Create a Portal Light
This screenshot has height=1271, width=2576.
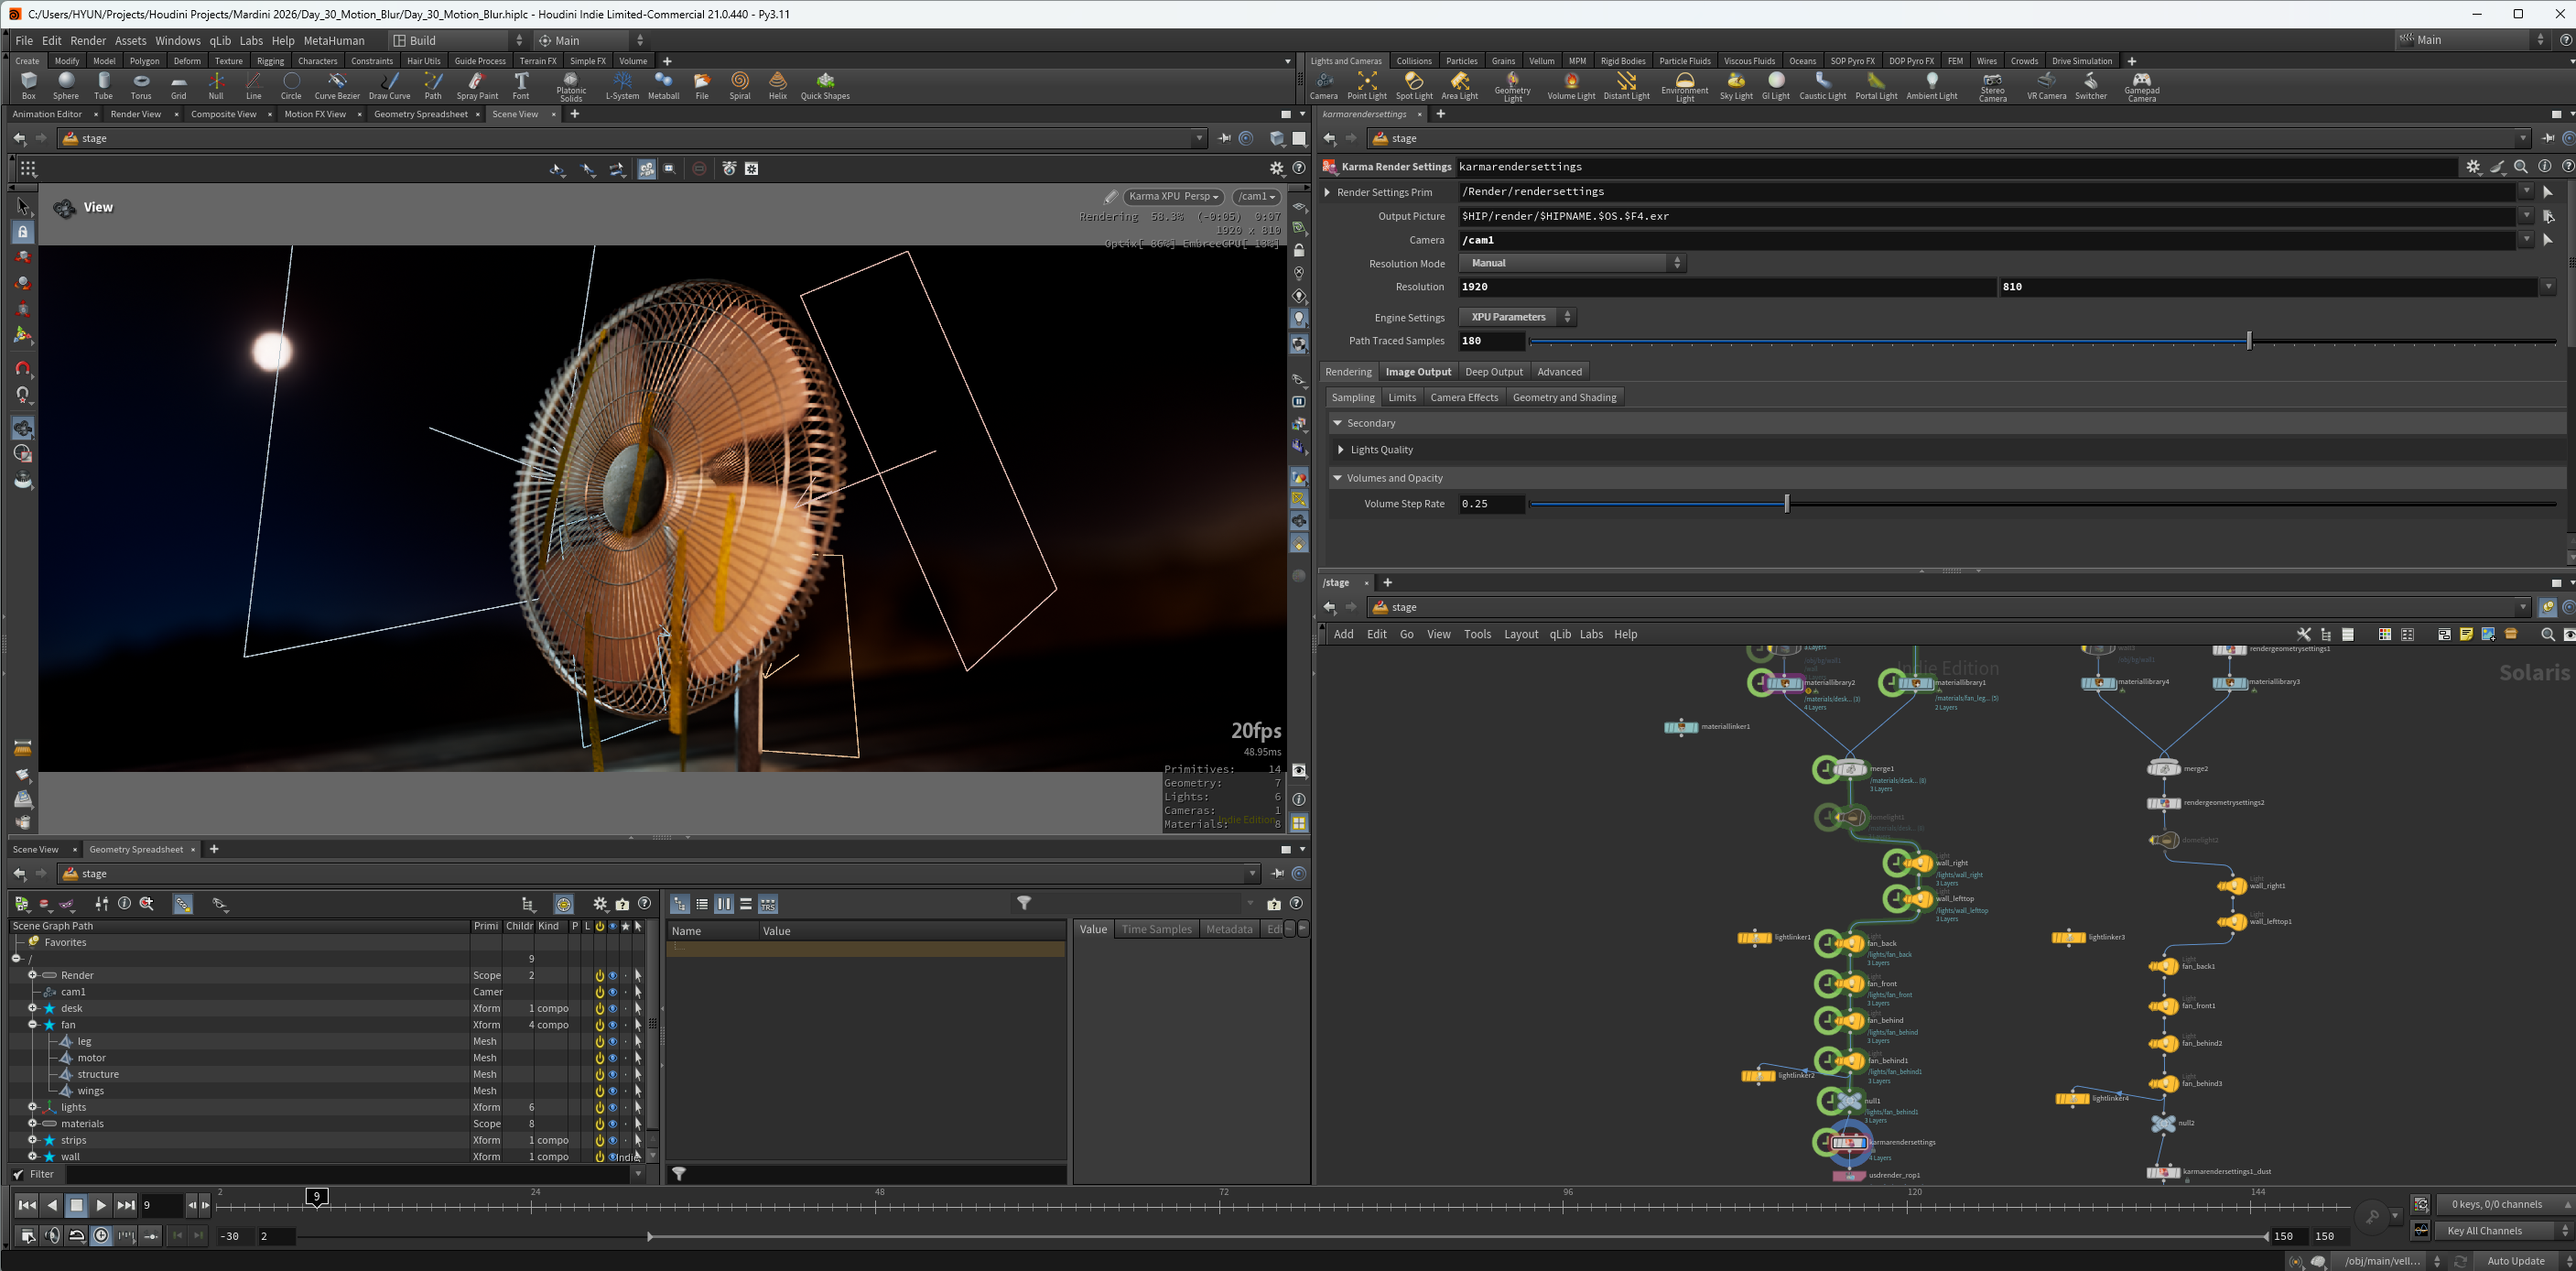click(x=1876, y=85)
